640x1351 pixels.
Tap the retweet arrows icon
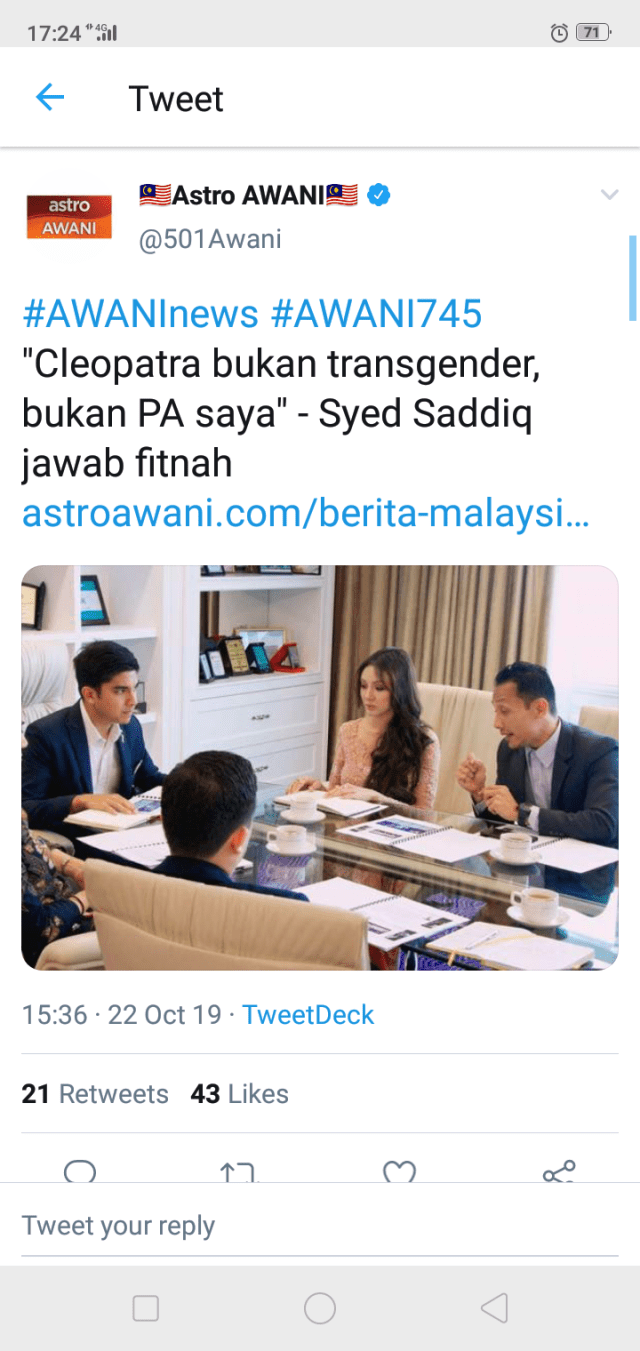pos(238,1172)
